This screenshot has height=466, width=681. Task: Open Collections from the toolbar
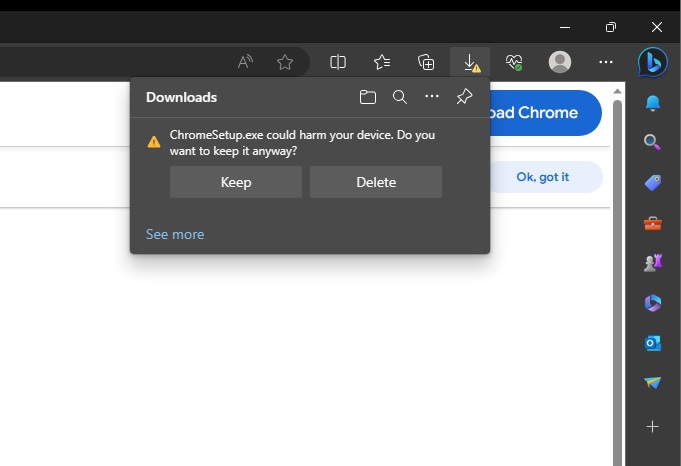[x=426, y=62]
